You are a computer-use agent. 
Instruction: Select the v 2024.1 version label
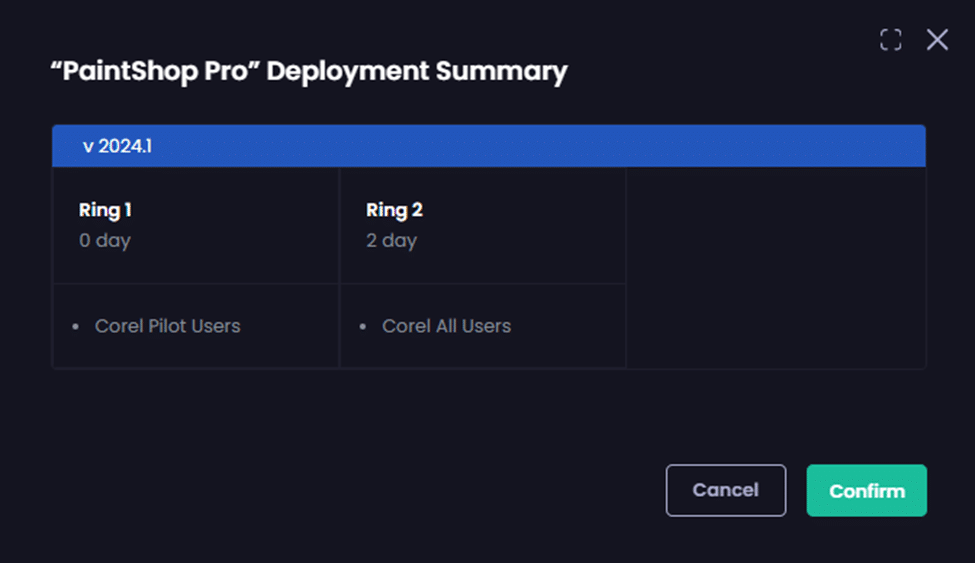coord(117,146)
